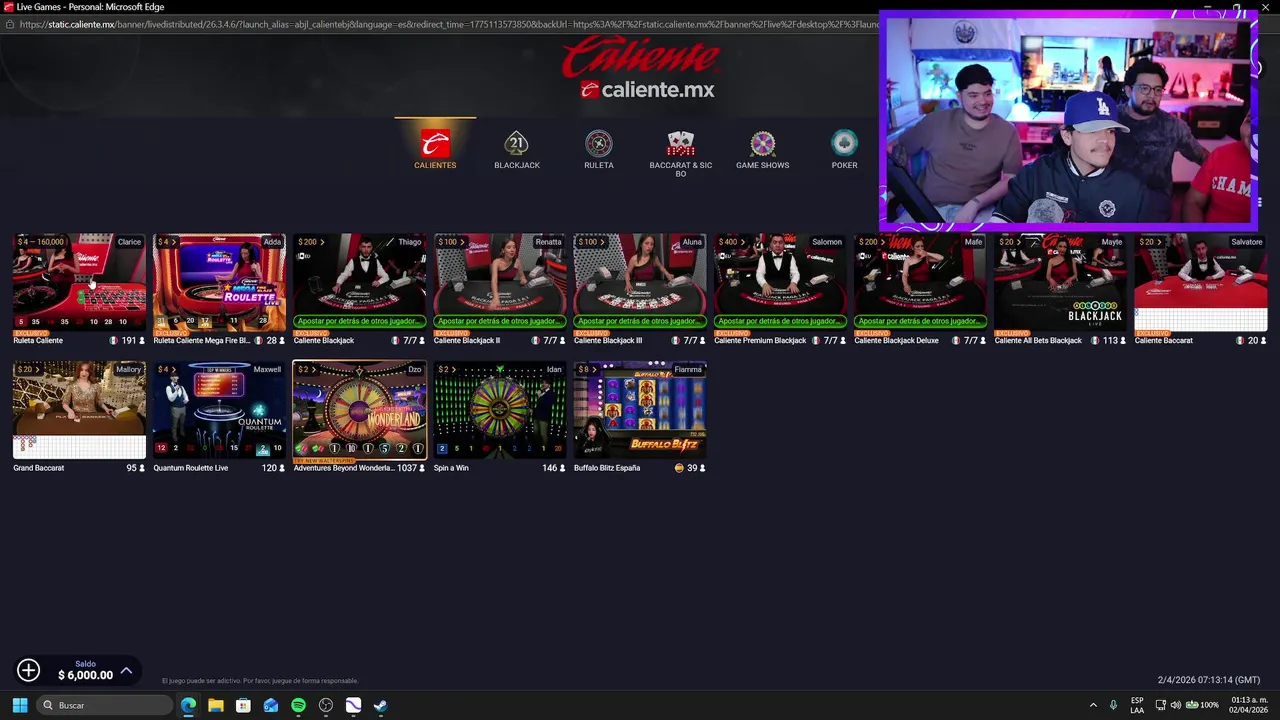The height and width of the screenshot is (720, 1280).
Task: Open Microsoft Edge from the taskbar
Action: click(x=188, y=705)
